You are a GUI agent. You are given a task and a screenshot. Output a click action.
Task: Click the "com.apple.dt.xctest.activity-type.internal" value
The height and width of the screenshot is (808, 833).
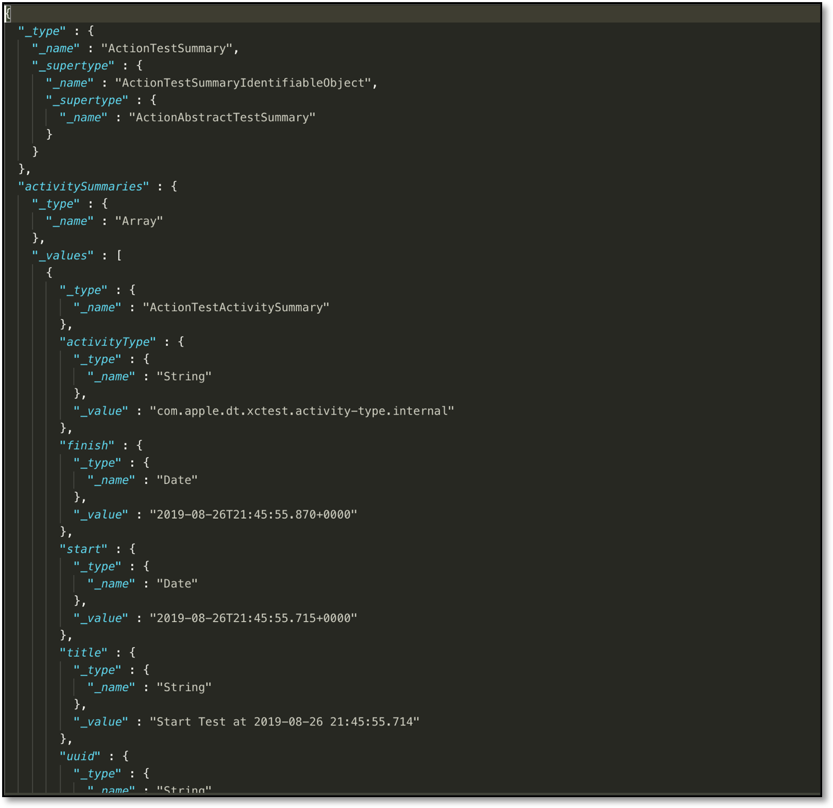point(301,411)
